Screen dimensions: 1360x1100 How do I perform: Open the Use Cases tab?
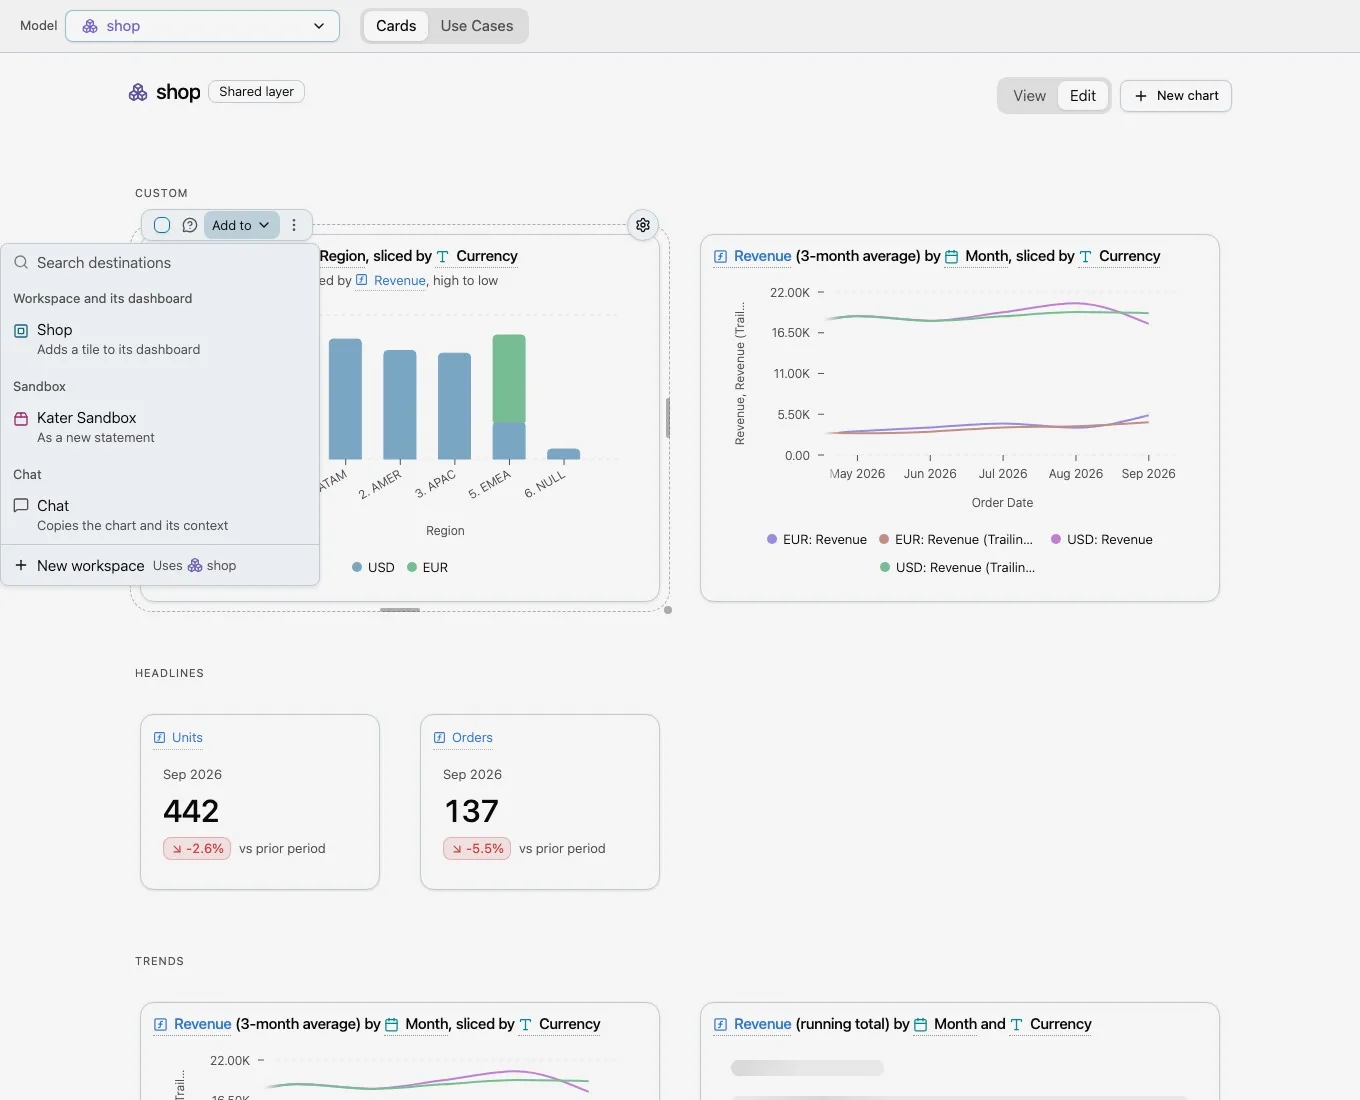pos(477,26)
